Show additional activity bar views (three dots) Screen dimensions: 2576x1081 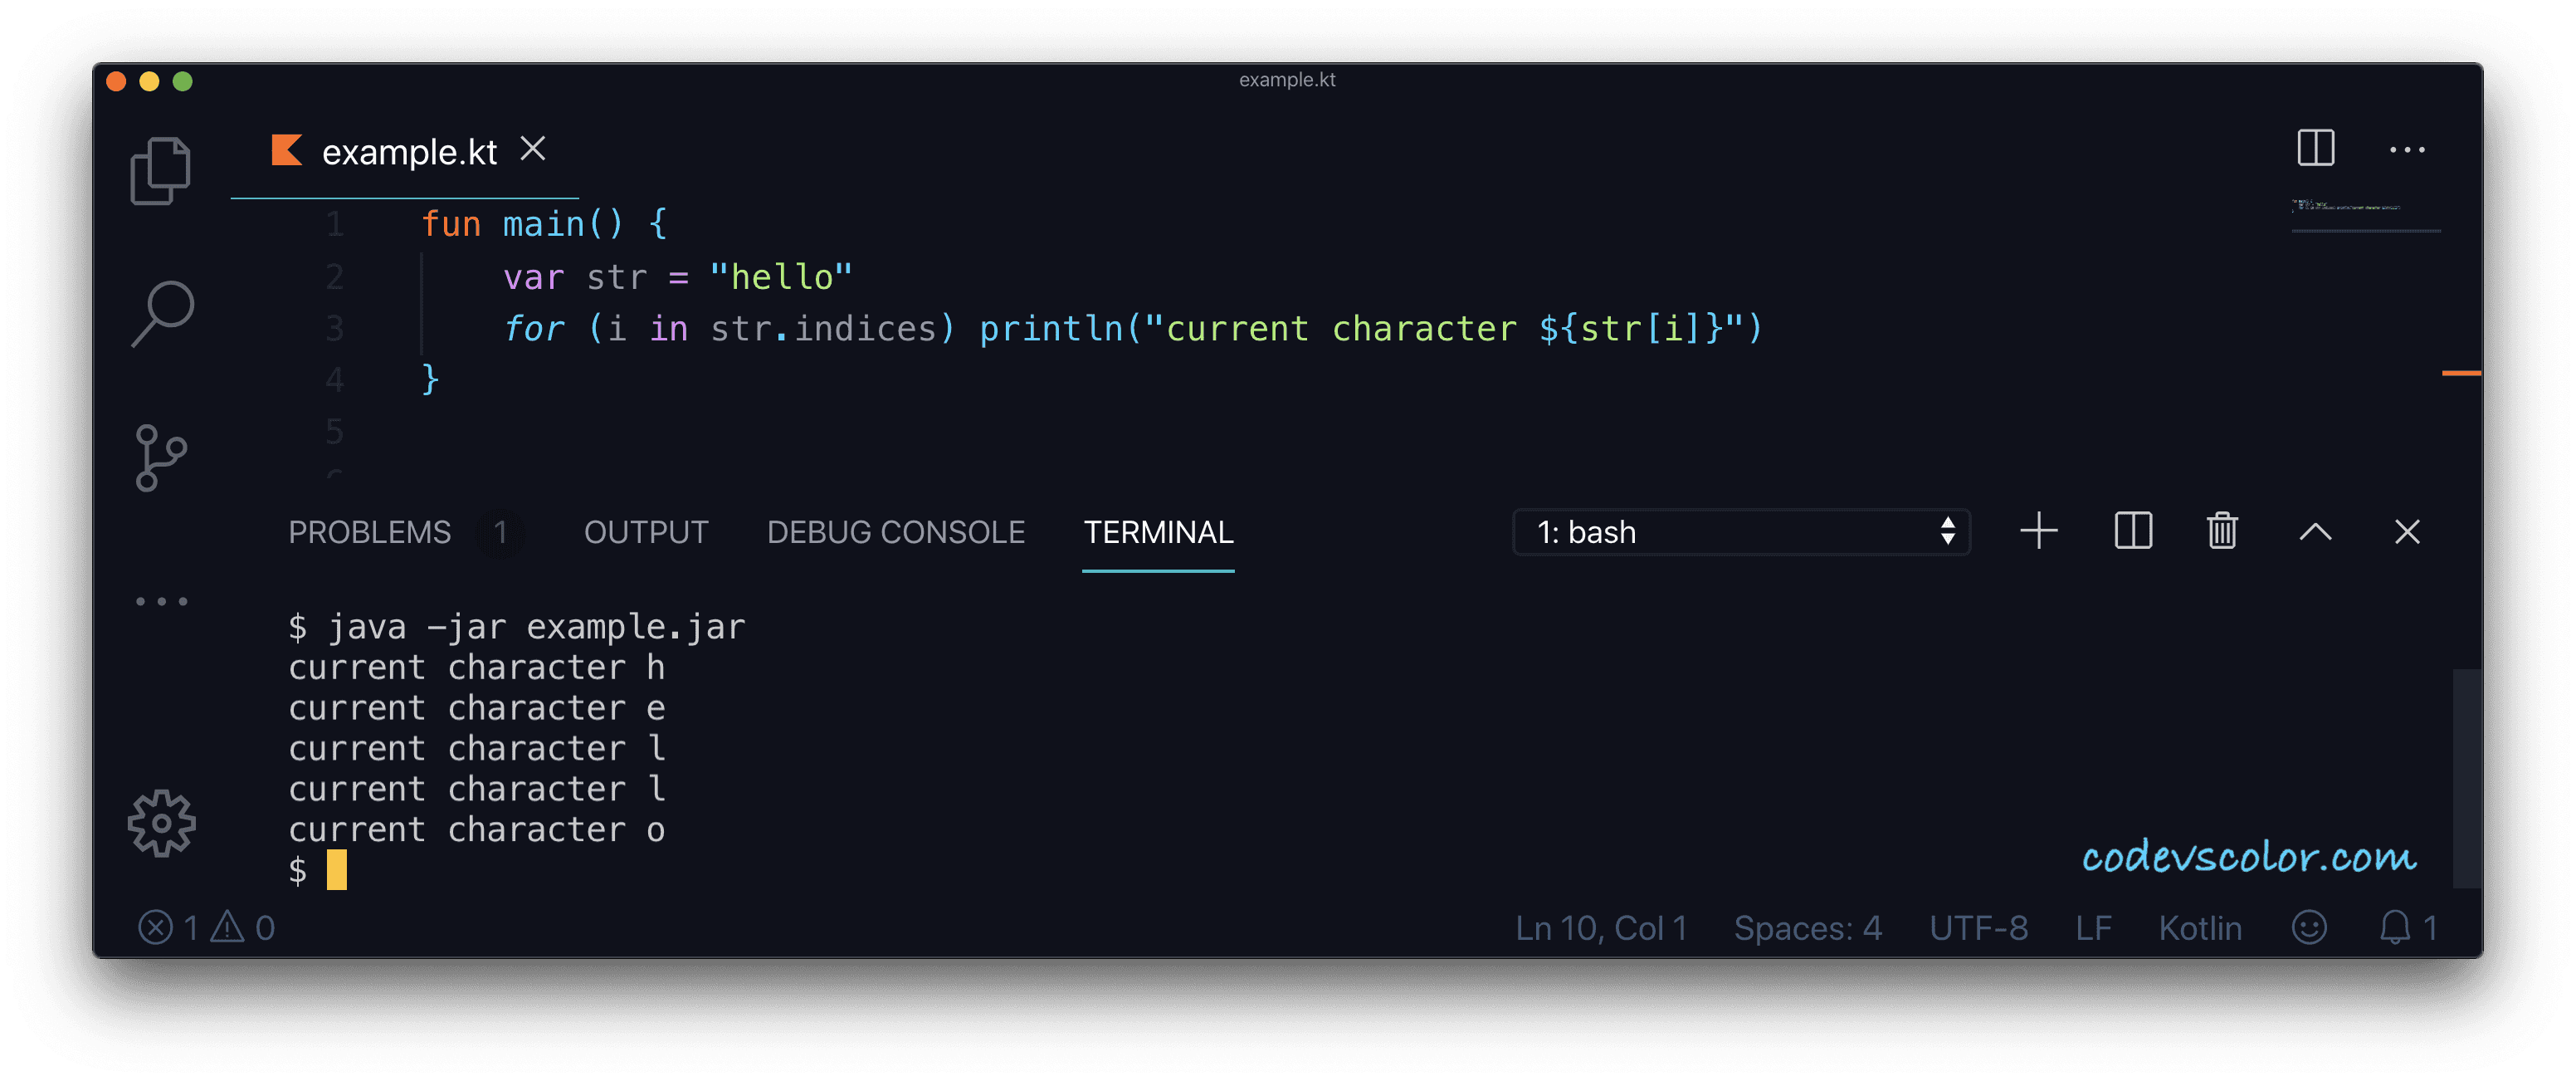click(x=161, y=601)
